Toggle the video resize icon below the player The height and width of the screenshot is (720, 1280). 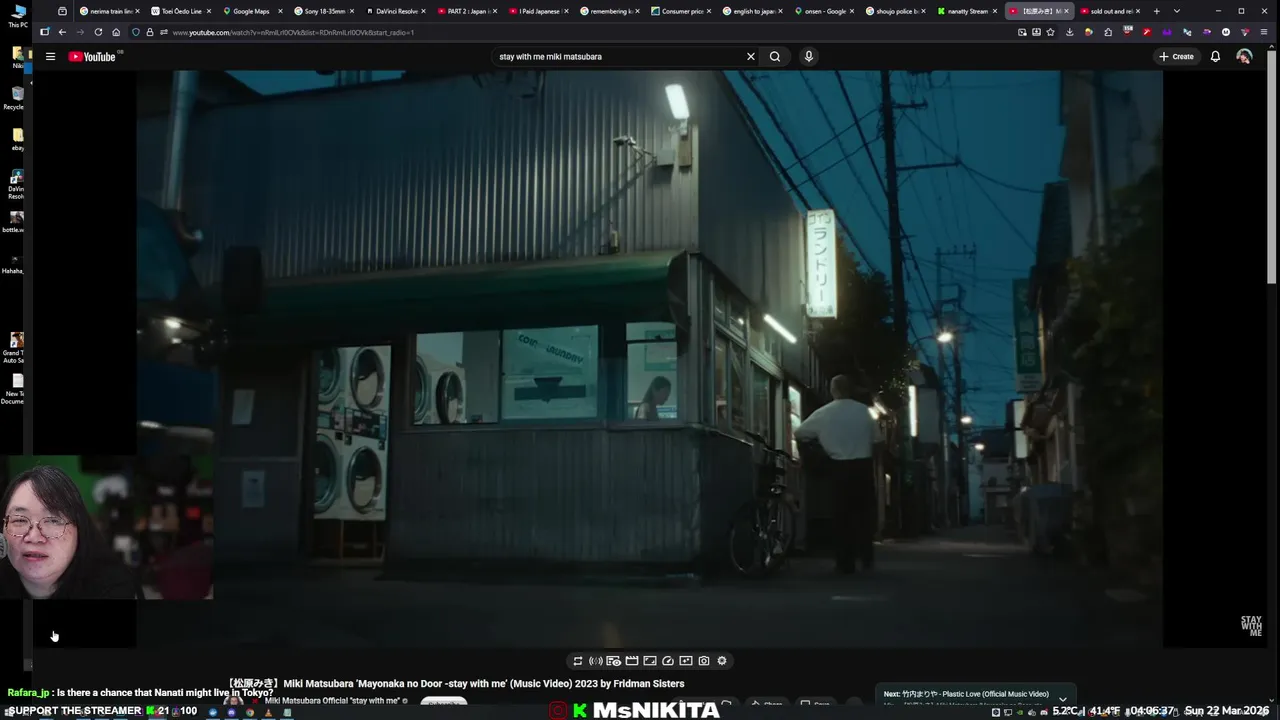(650, 661)
